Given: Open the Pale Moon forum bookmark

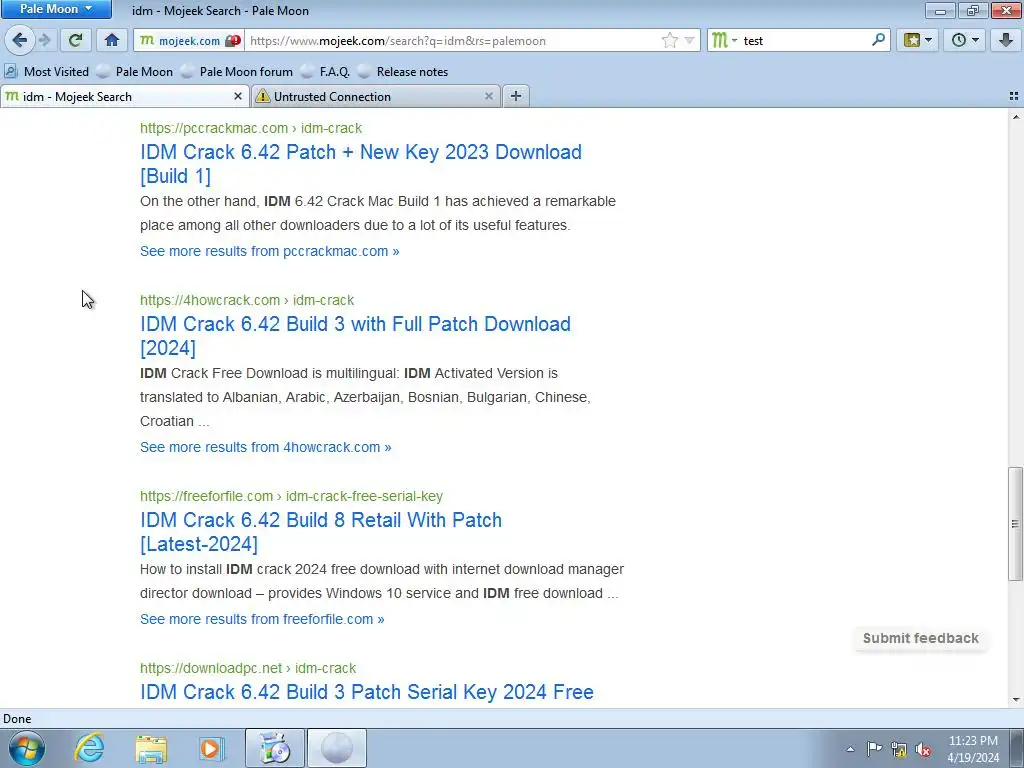Looking at the screenshot, I should pyautogui.click(x=236, y=72).
